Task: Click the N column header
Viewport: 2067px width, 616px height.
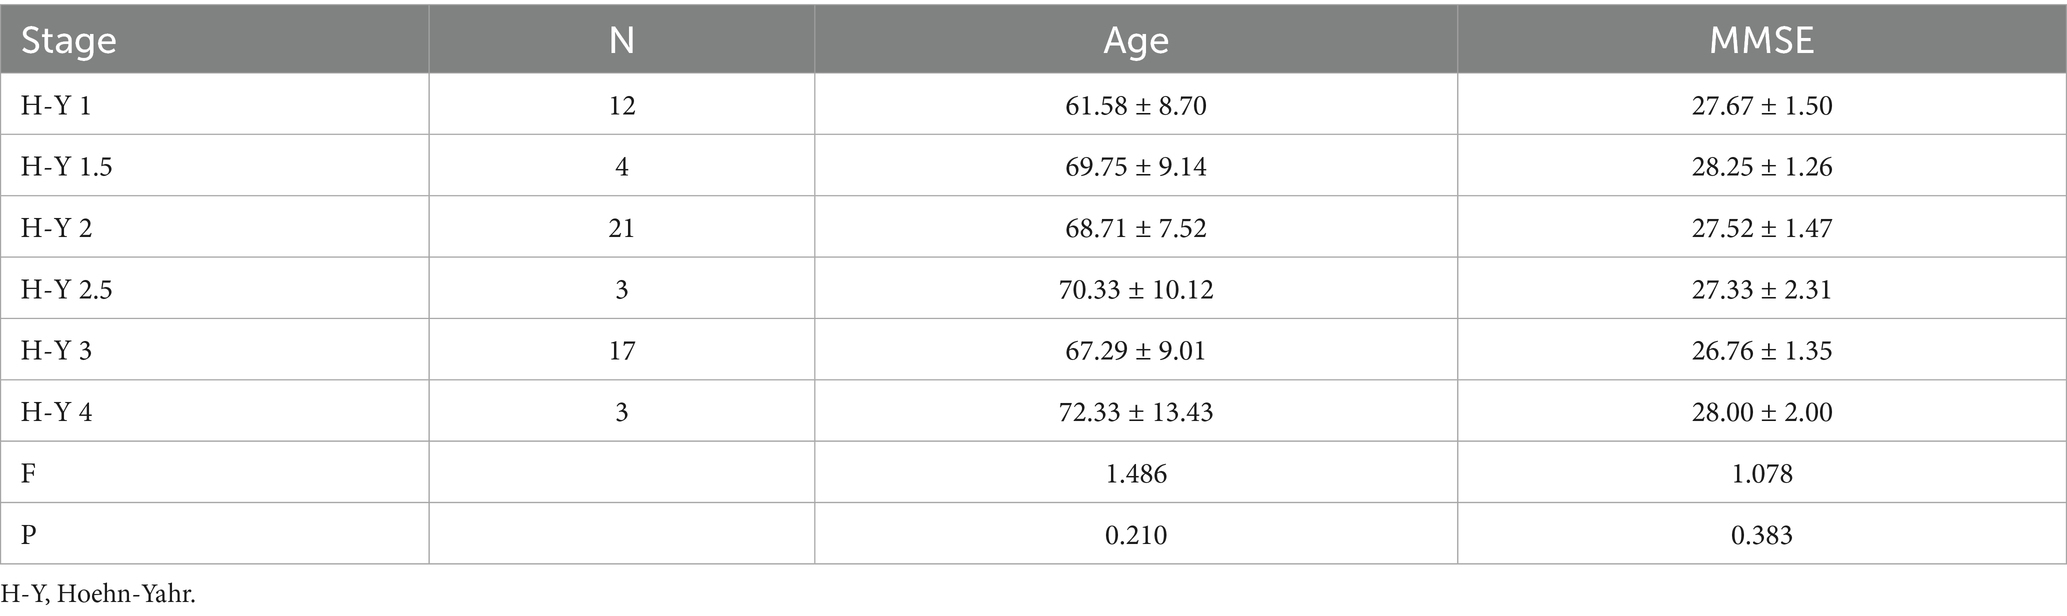Action: point(621,40)
